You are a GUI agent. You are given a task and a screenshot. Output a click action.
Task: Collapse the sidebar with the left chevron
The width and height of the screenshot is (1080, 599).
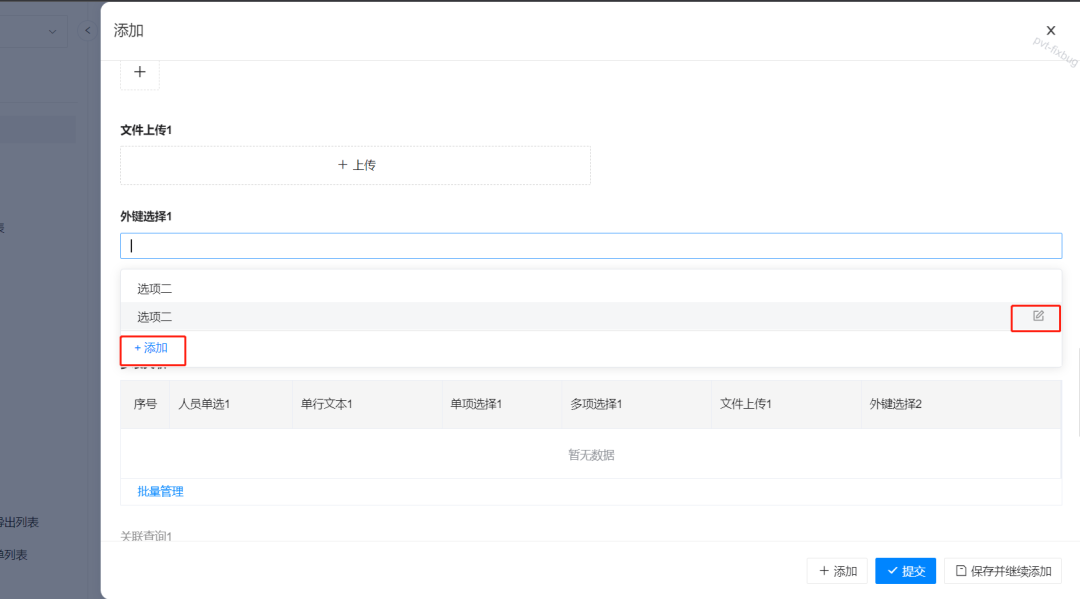[87, 30]
